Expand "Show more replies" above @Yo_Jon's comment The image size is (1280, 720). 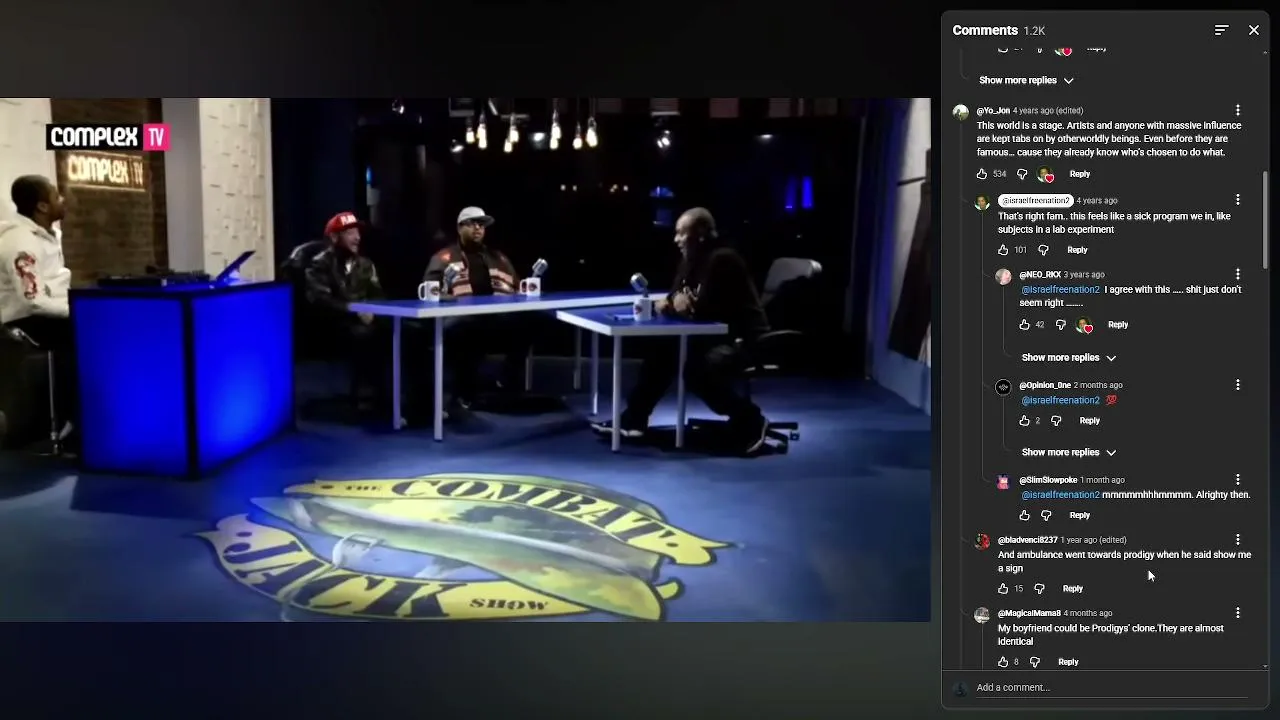(1027, 80)
